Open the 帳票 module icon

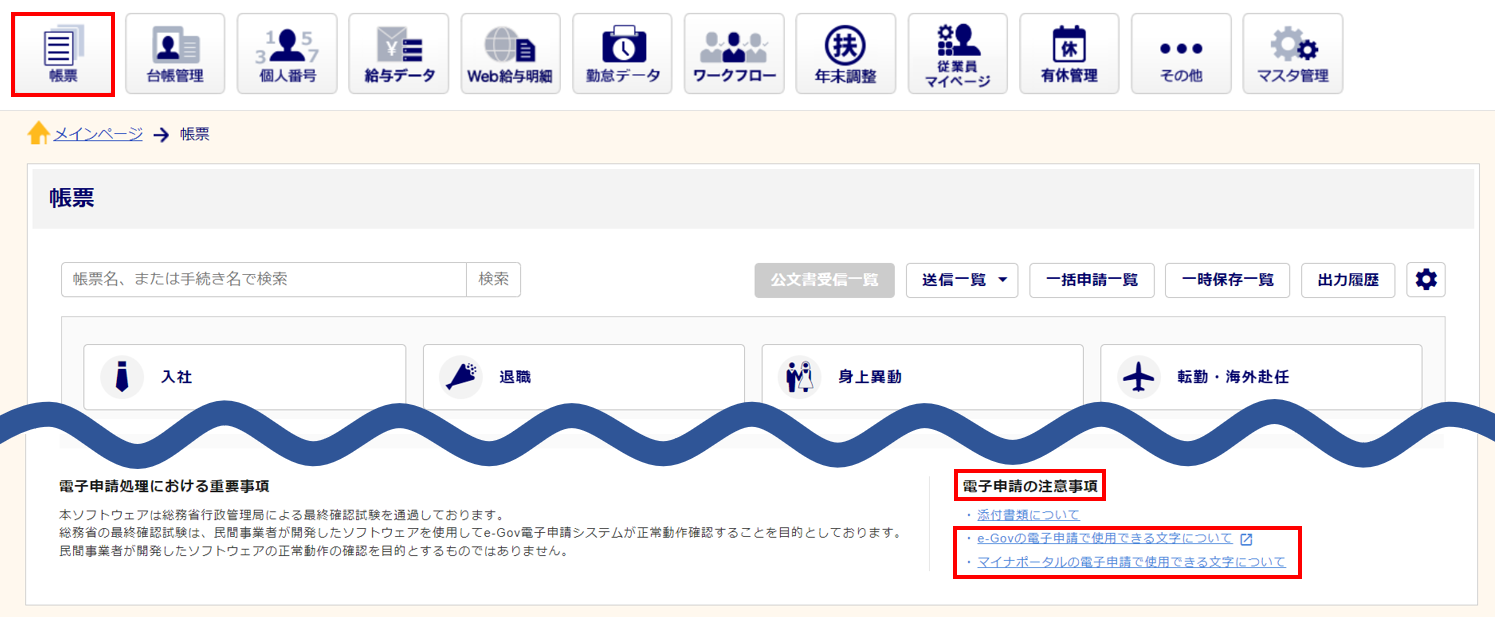click(x=63, y=55)
